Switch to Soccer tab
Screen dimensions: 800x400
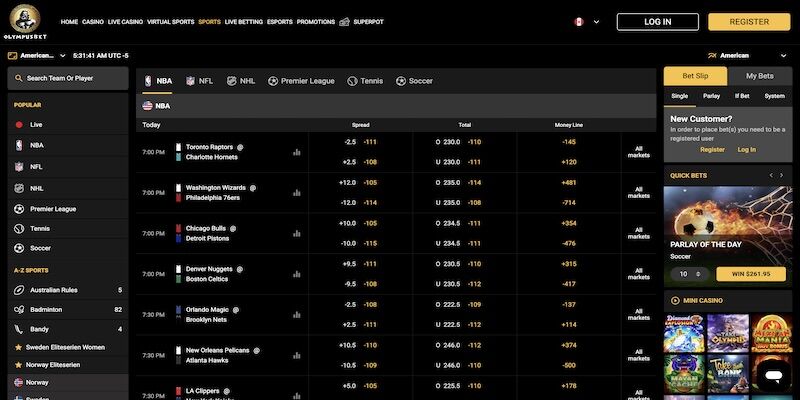click(414, 81)
